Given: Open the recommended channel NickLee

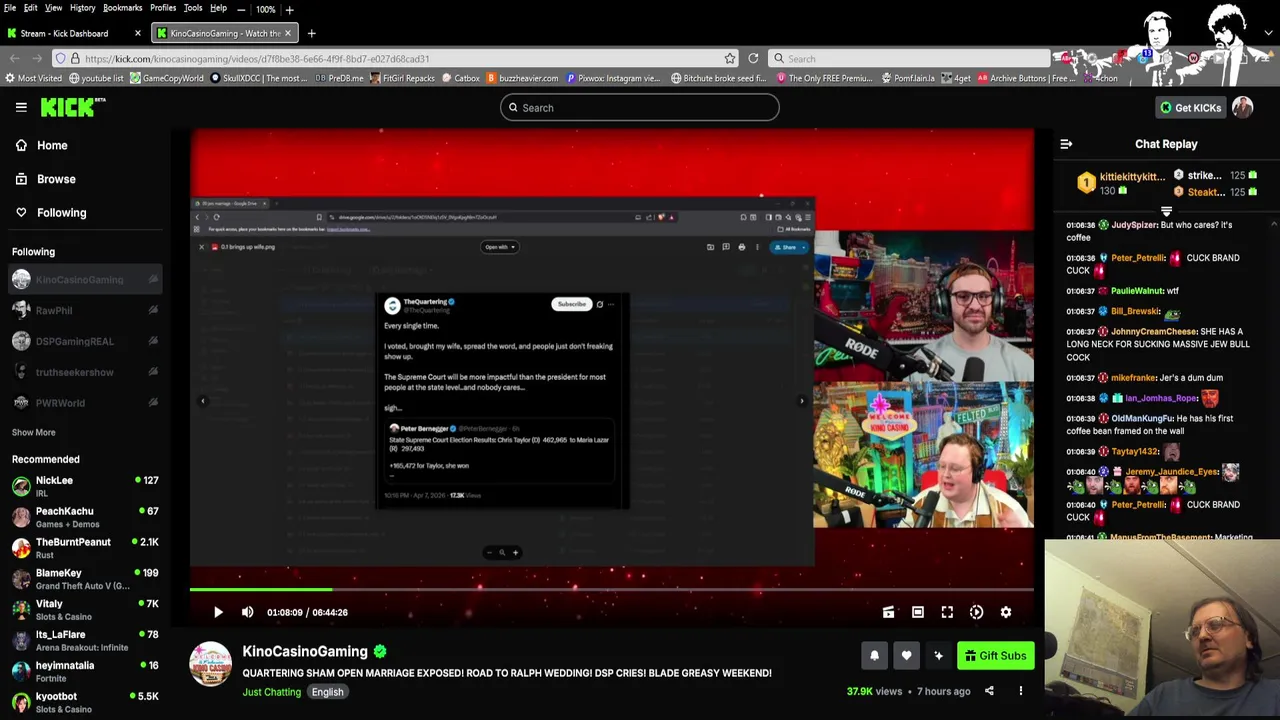Looking at the screenshot, I should click(x=85, y=486).
